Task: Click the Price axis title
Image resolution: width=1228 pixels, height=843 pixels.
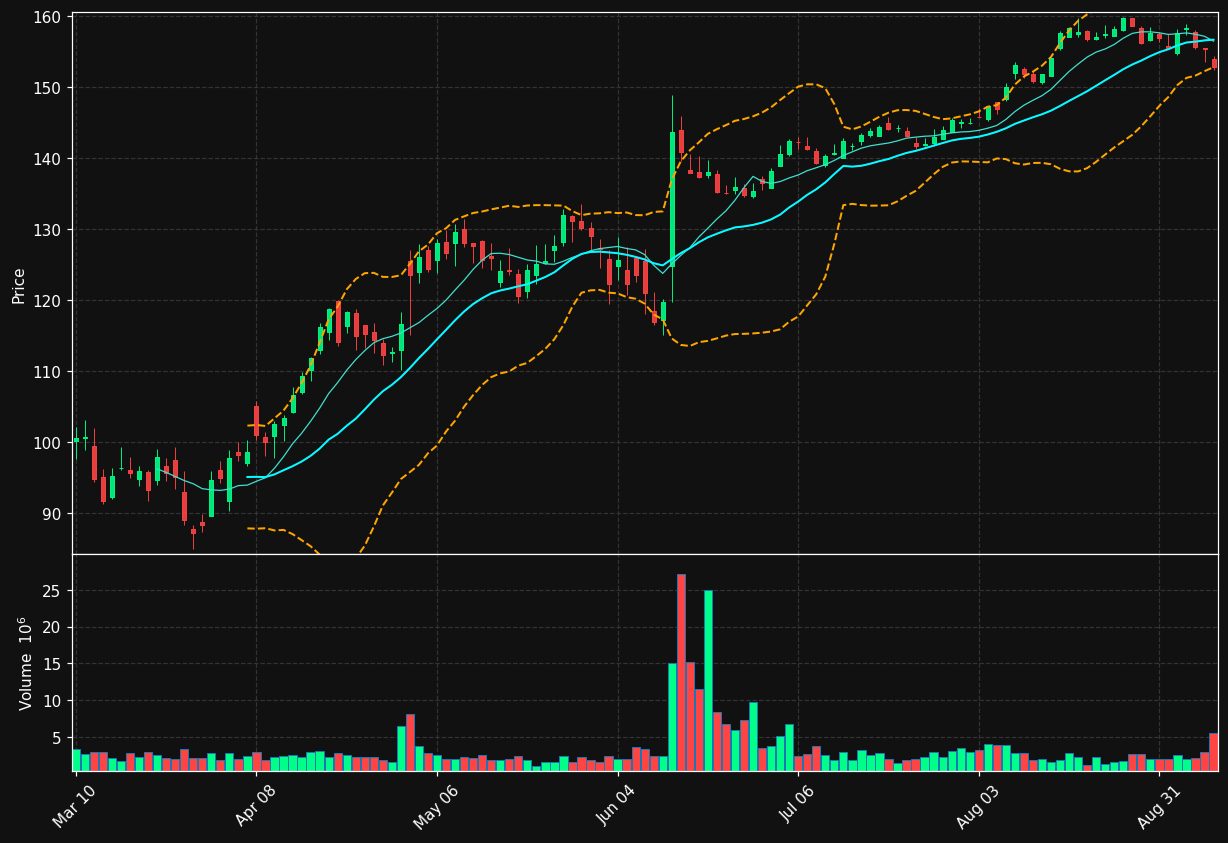Action: [x=19, y=285]
